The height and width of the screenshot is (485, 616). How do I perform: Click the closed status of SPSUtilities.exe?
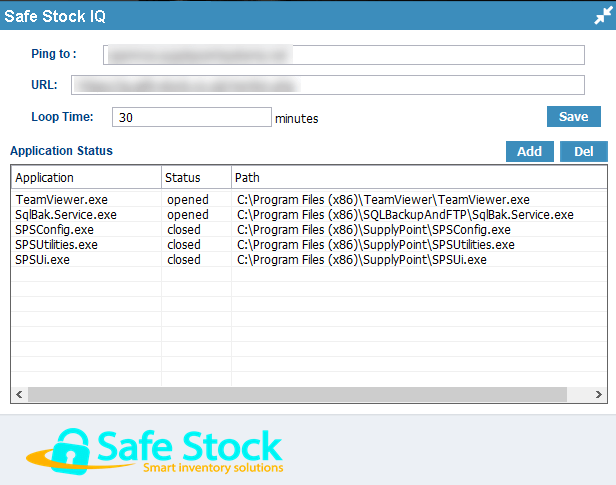(184, 245)
